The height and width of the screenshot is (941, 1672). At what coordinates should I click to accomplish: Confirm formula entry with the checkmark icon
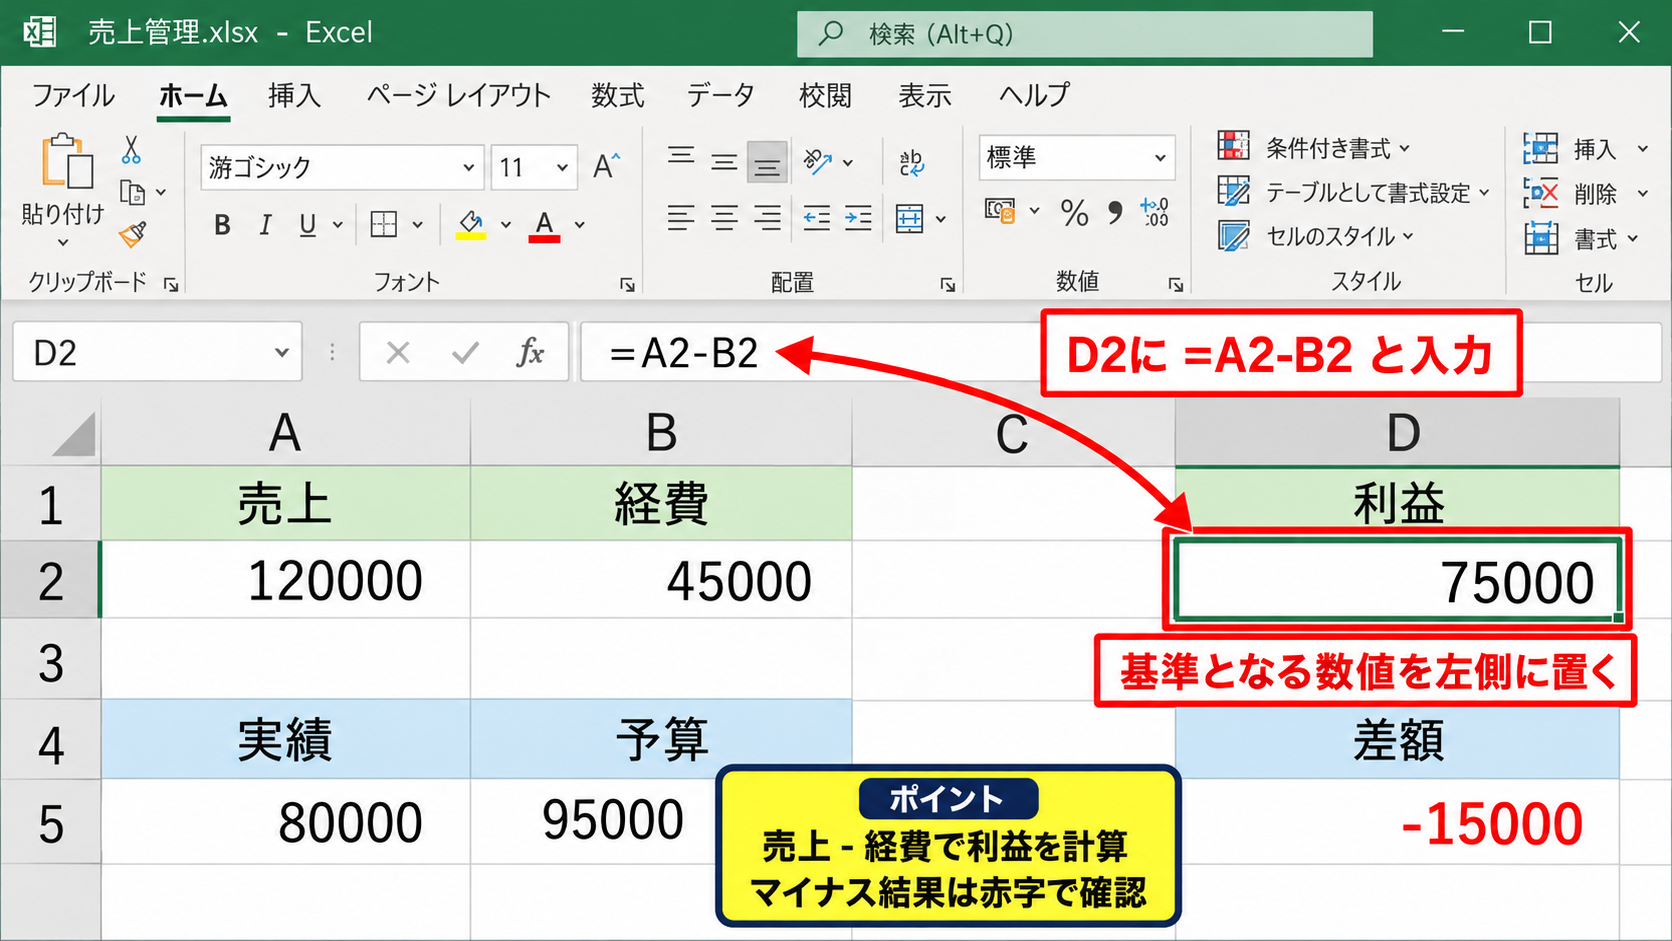pos(465,352)
